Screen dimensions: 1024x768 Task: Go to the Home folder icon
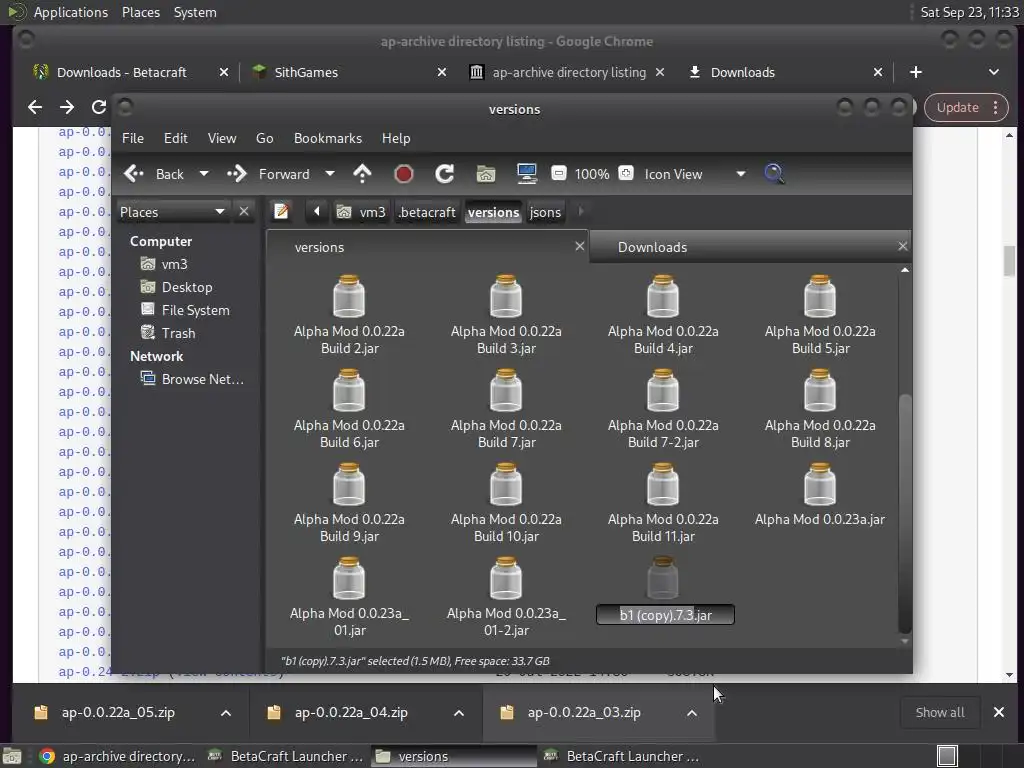click(x=485, y=174)
